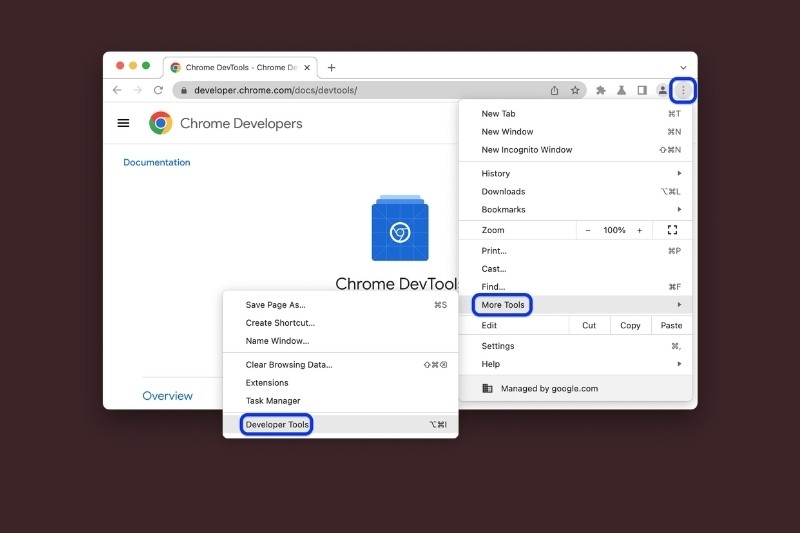Click the 100% zoom value

tap(614, 230)
